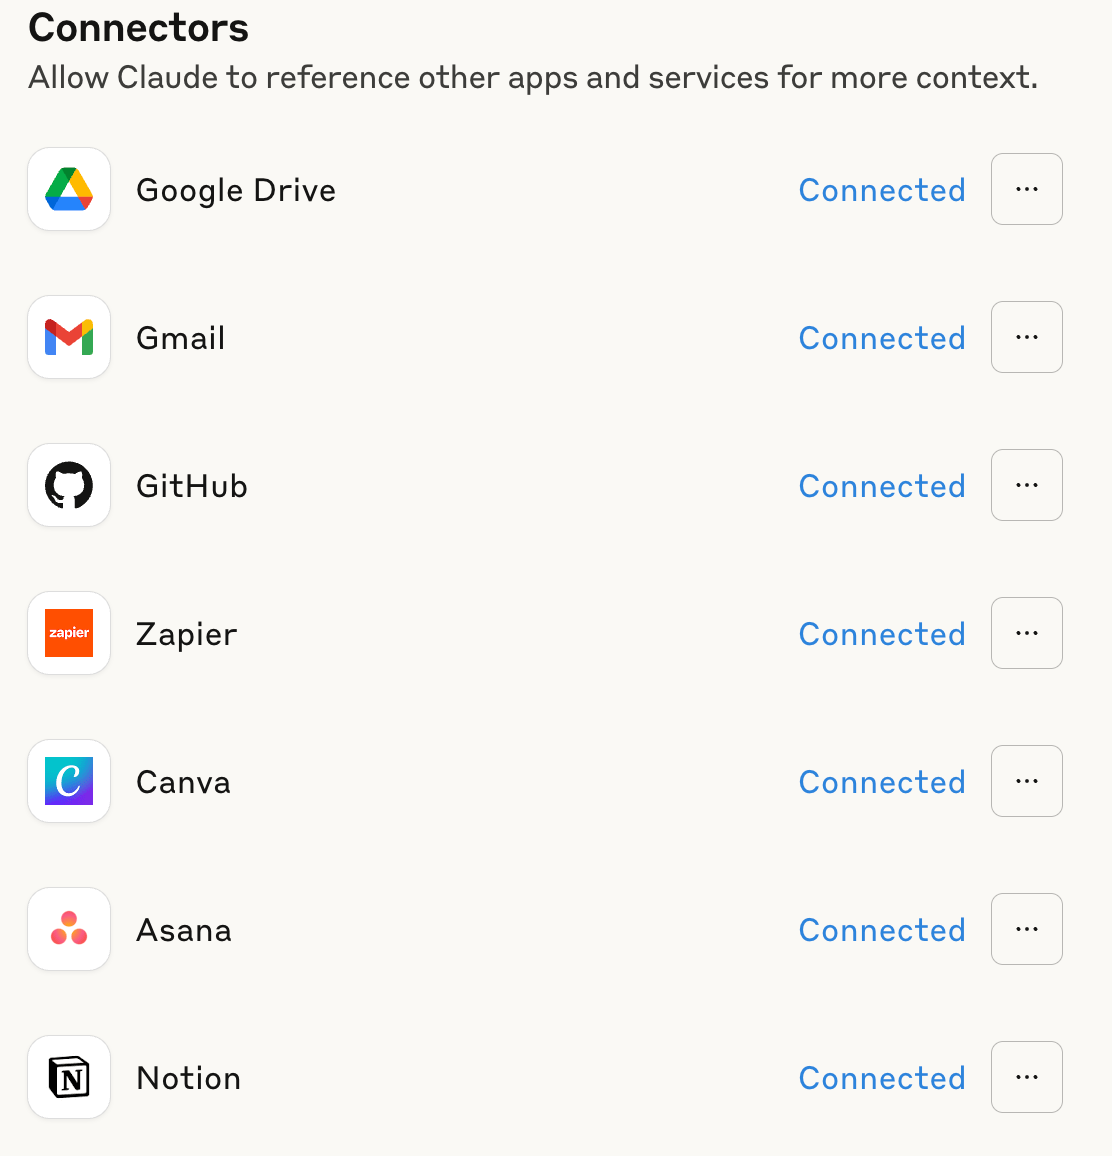Click the orange Zapier logo
The height and width of the screenshot is (1156, 1112).
[69, 633]
